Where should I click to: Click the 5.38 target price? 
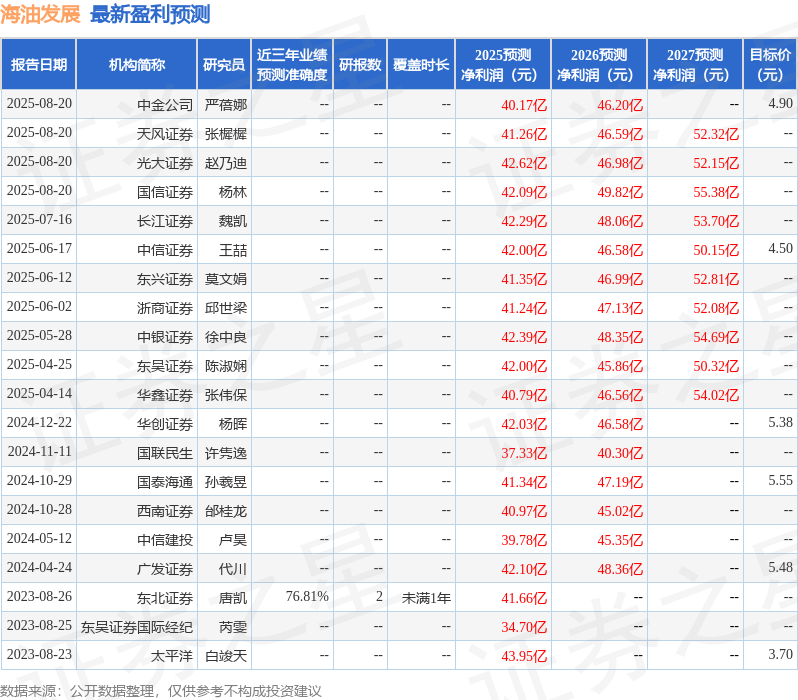coord(780,423)
